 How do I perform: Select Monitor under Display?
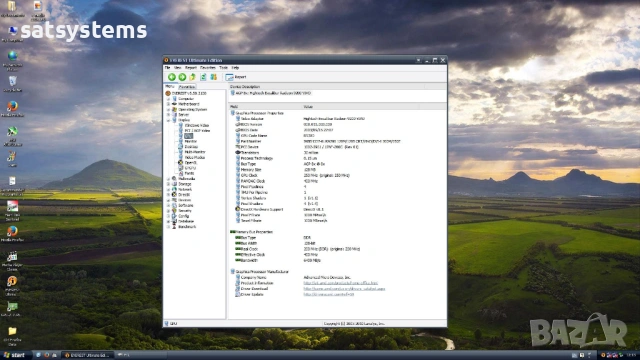click(188, 141)
